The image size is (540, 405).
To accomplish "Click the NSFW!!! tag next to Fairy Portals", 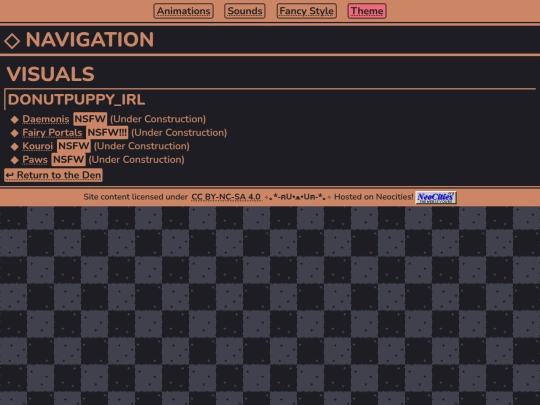I will point(107,133).
